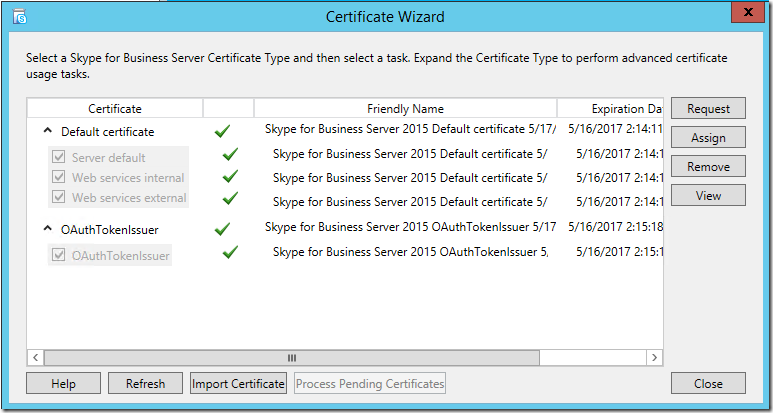773x413 pixels.
Task: Click the horizontal scrollbar right arrow
Action: (654, 357)
